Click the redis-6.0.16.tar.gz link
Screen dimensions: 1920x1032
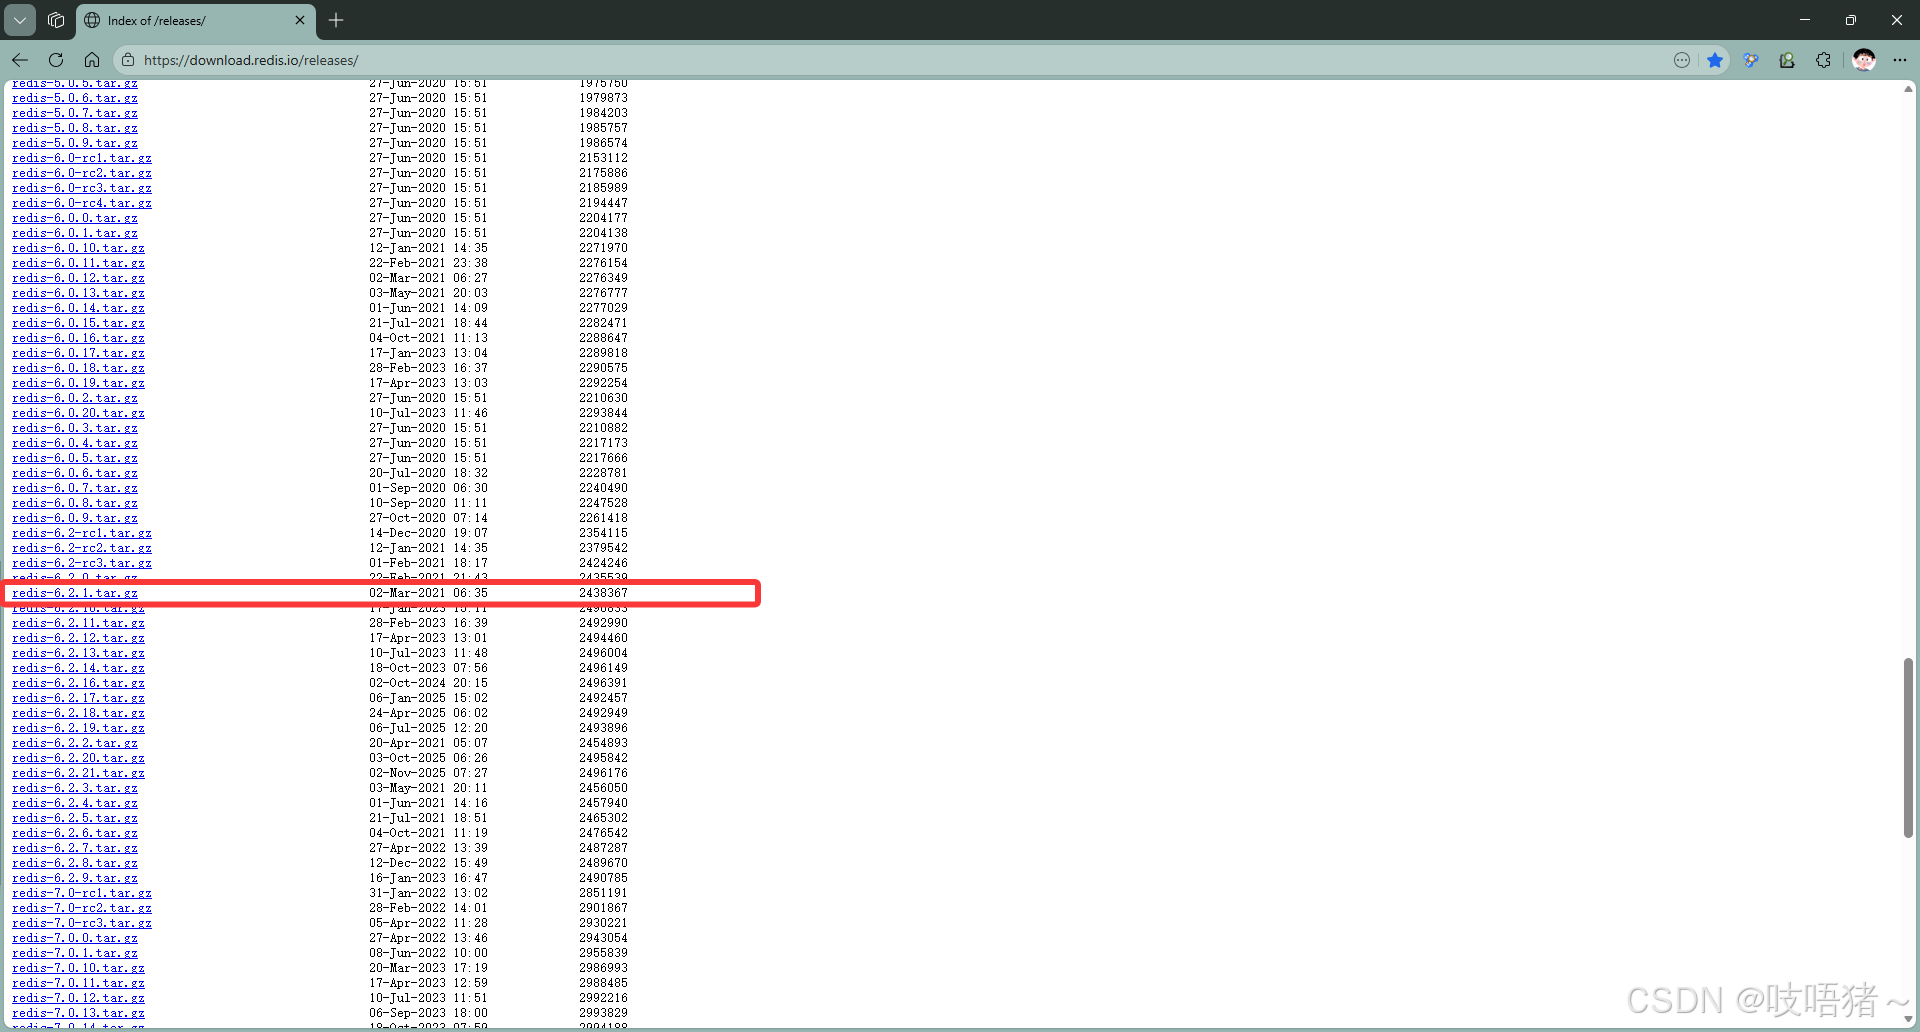pyautogui.click(x=78, y=338)
